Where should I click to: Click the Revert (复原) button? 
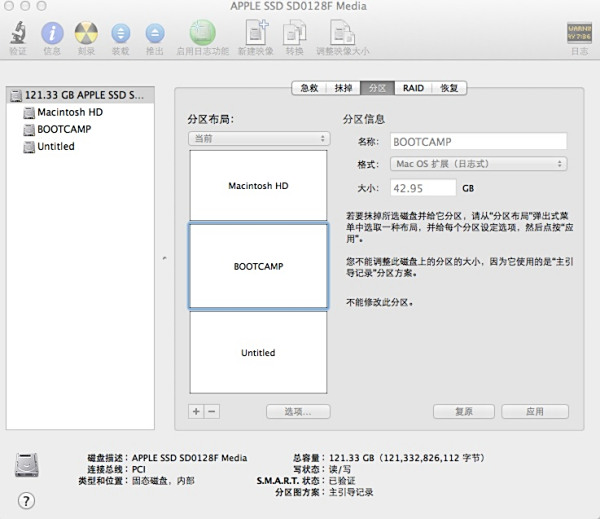click(464, 411)
